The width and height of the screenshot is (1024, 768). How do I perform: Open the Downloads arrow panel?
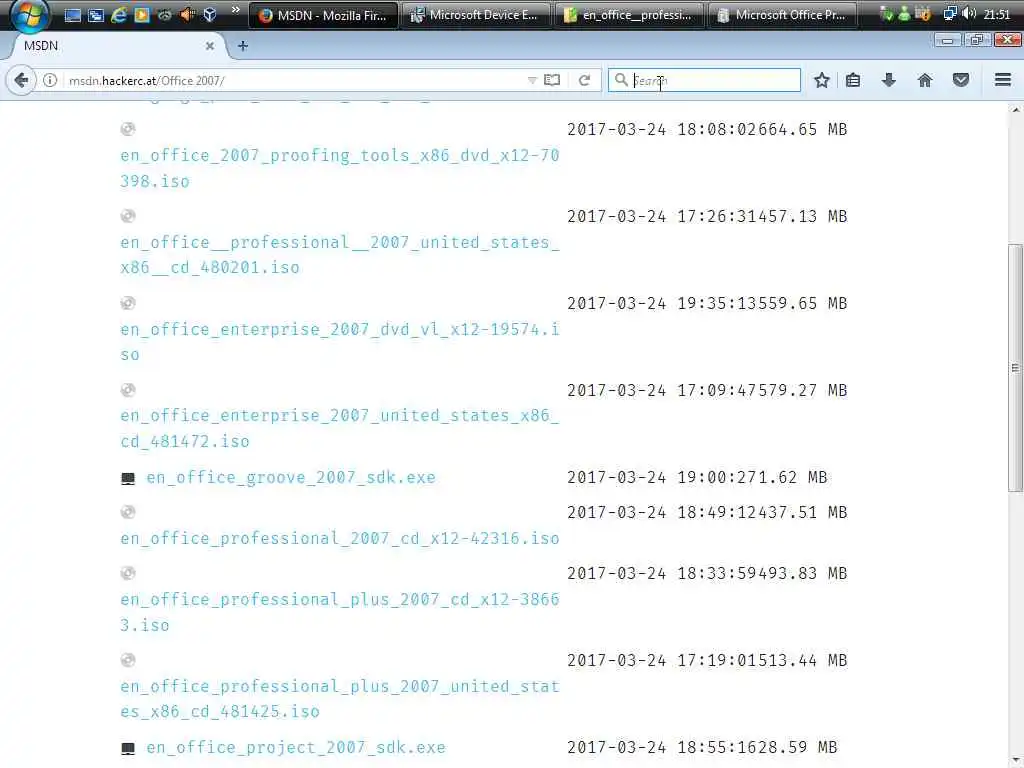coord(889,80)
